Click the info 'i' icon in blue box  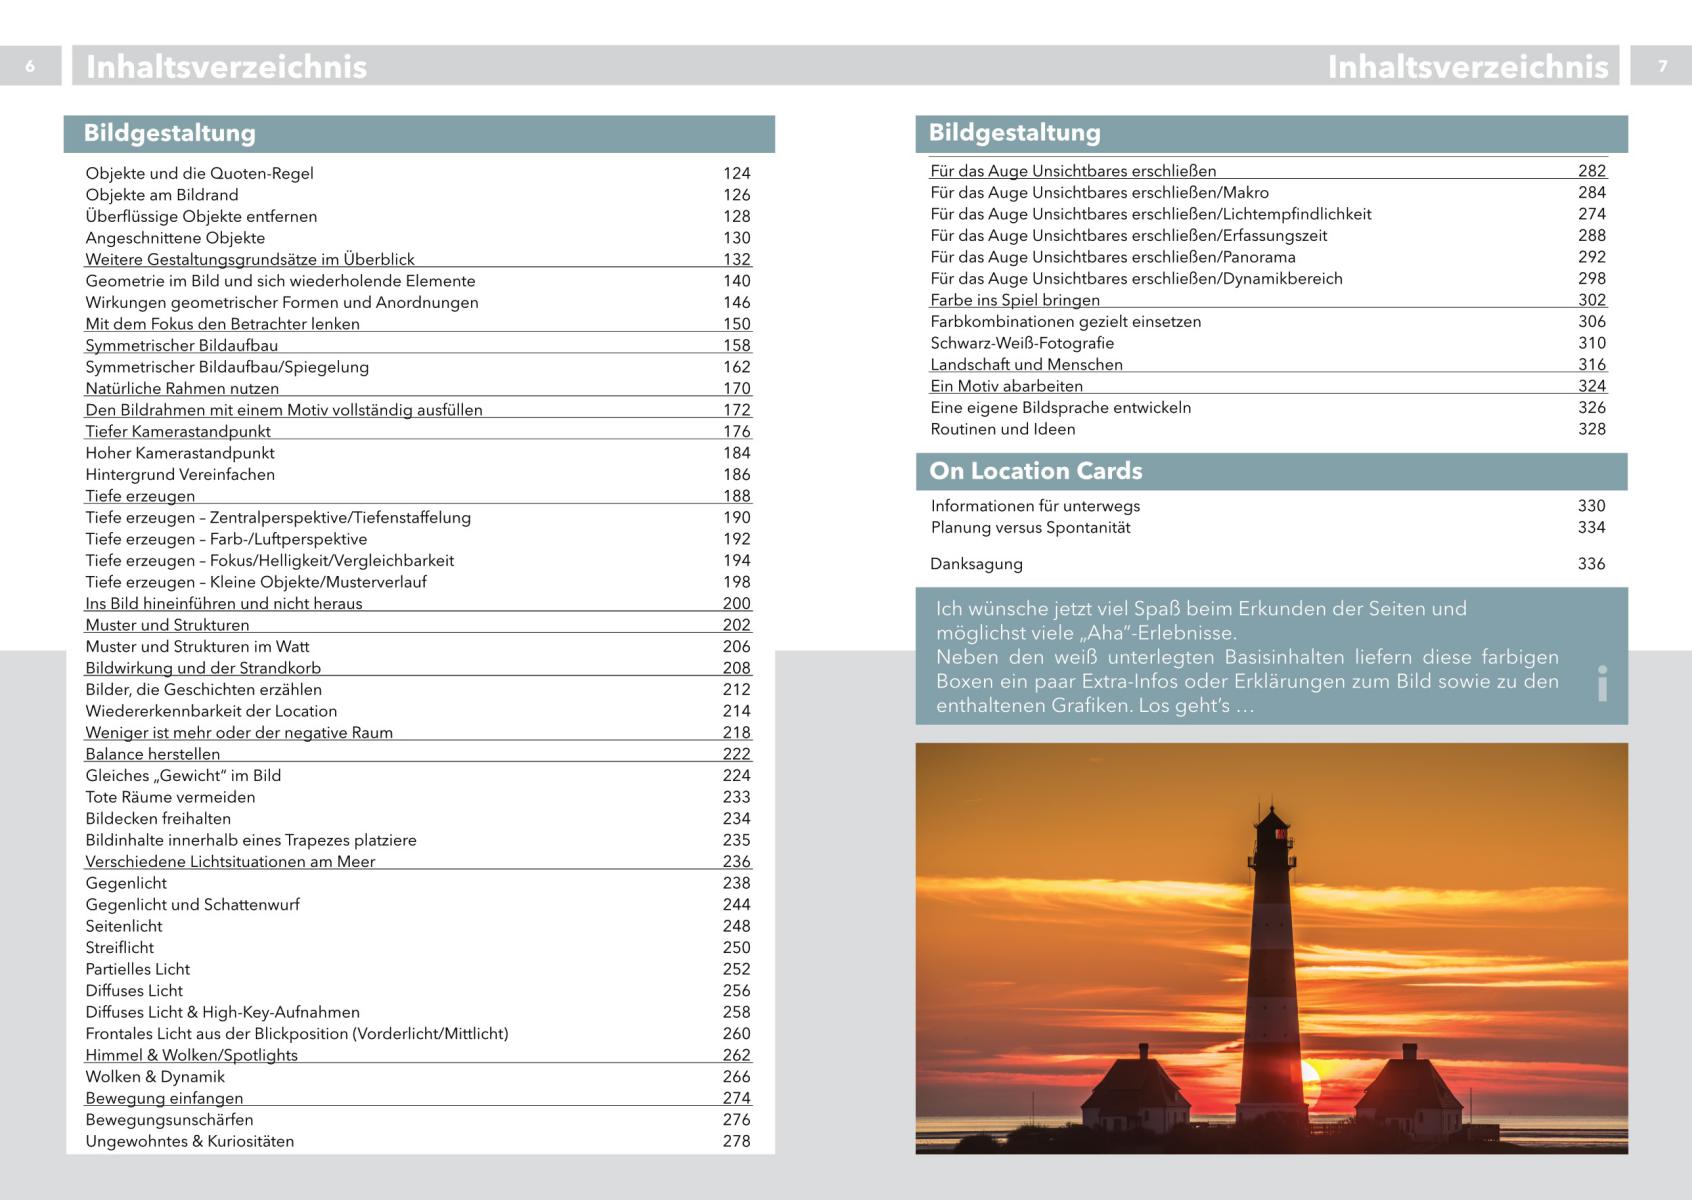coord(1602,683)
